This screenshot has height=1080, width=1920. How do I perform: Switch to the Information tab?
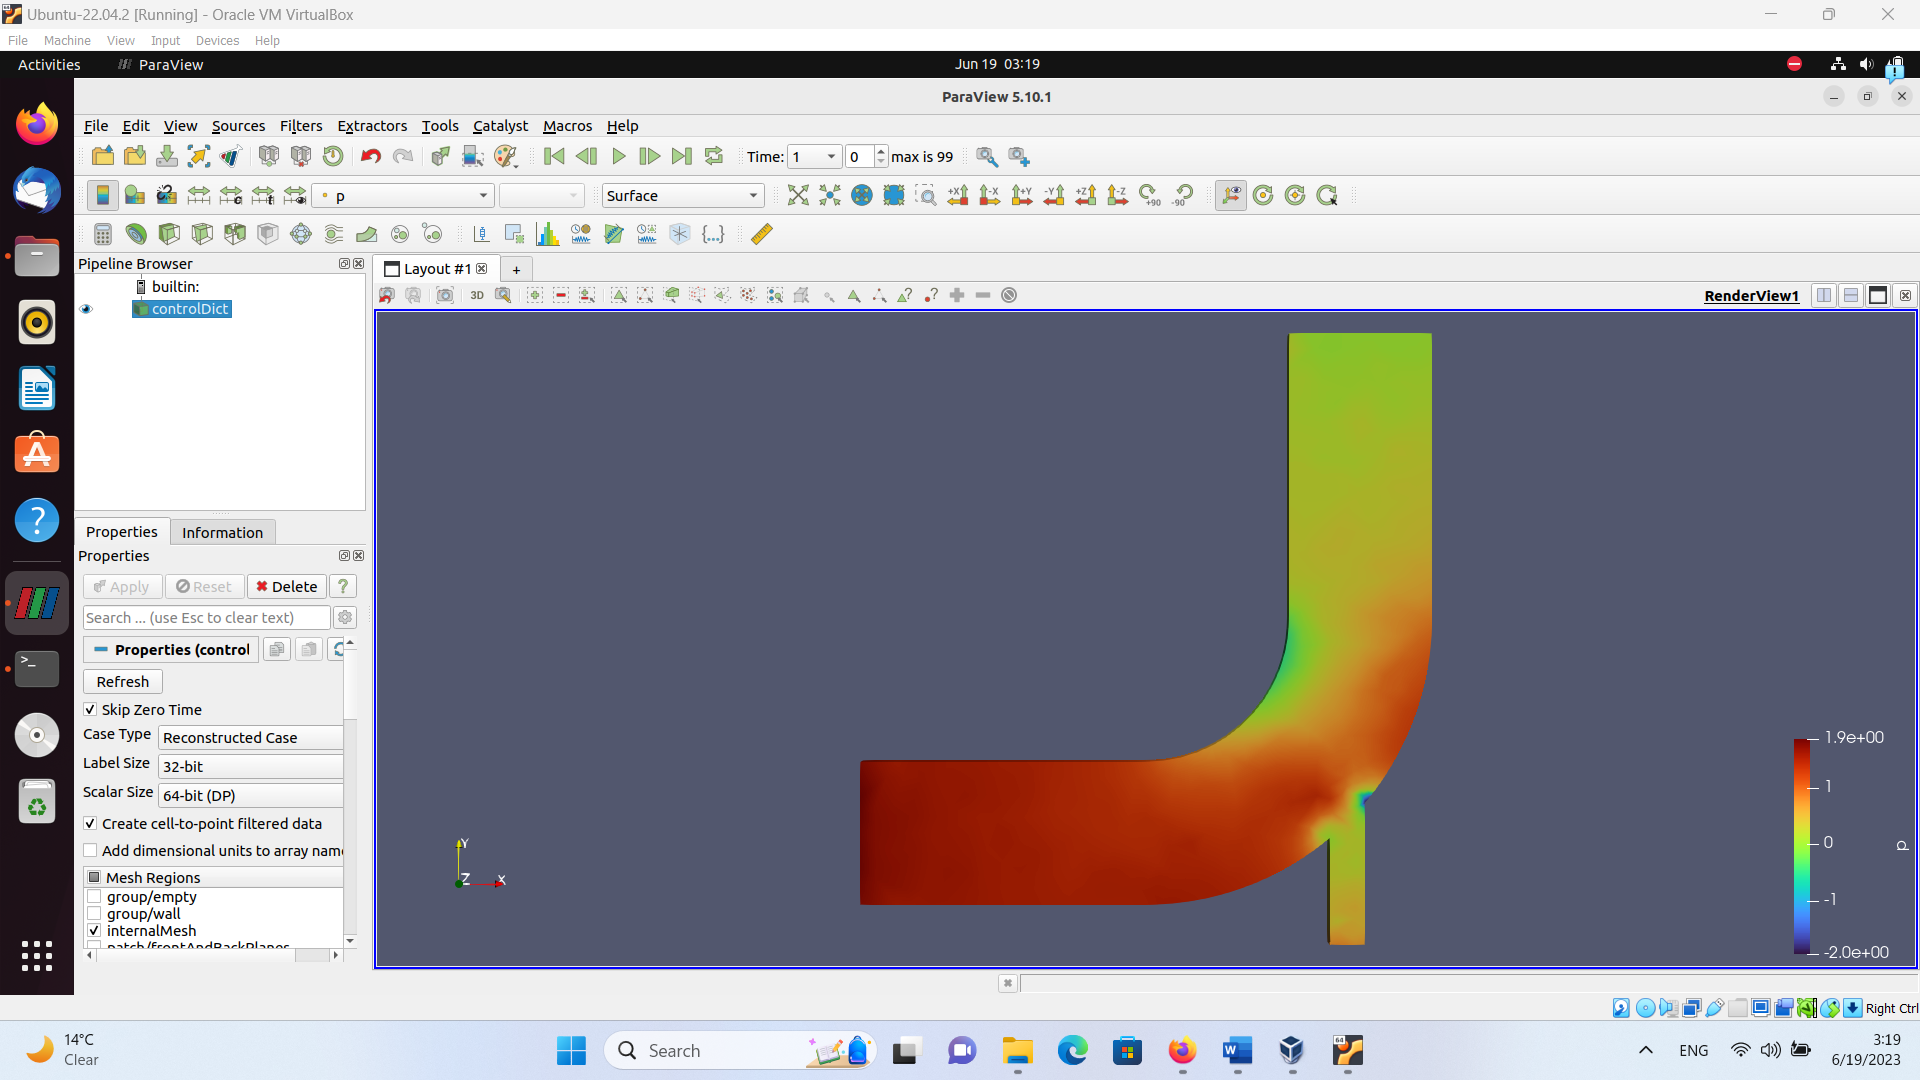coord(222,532)
